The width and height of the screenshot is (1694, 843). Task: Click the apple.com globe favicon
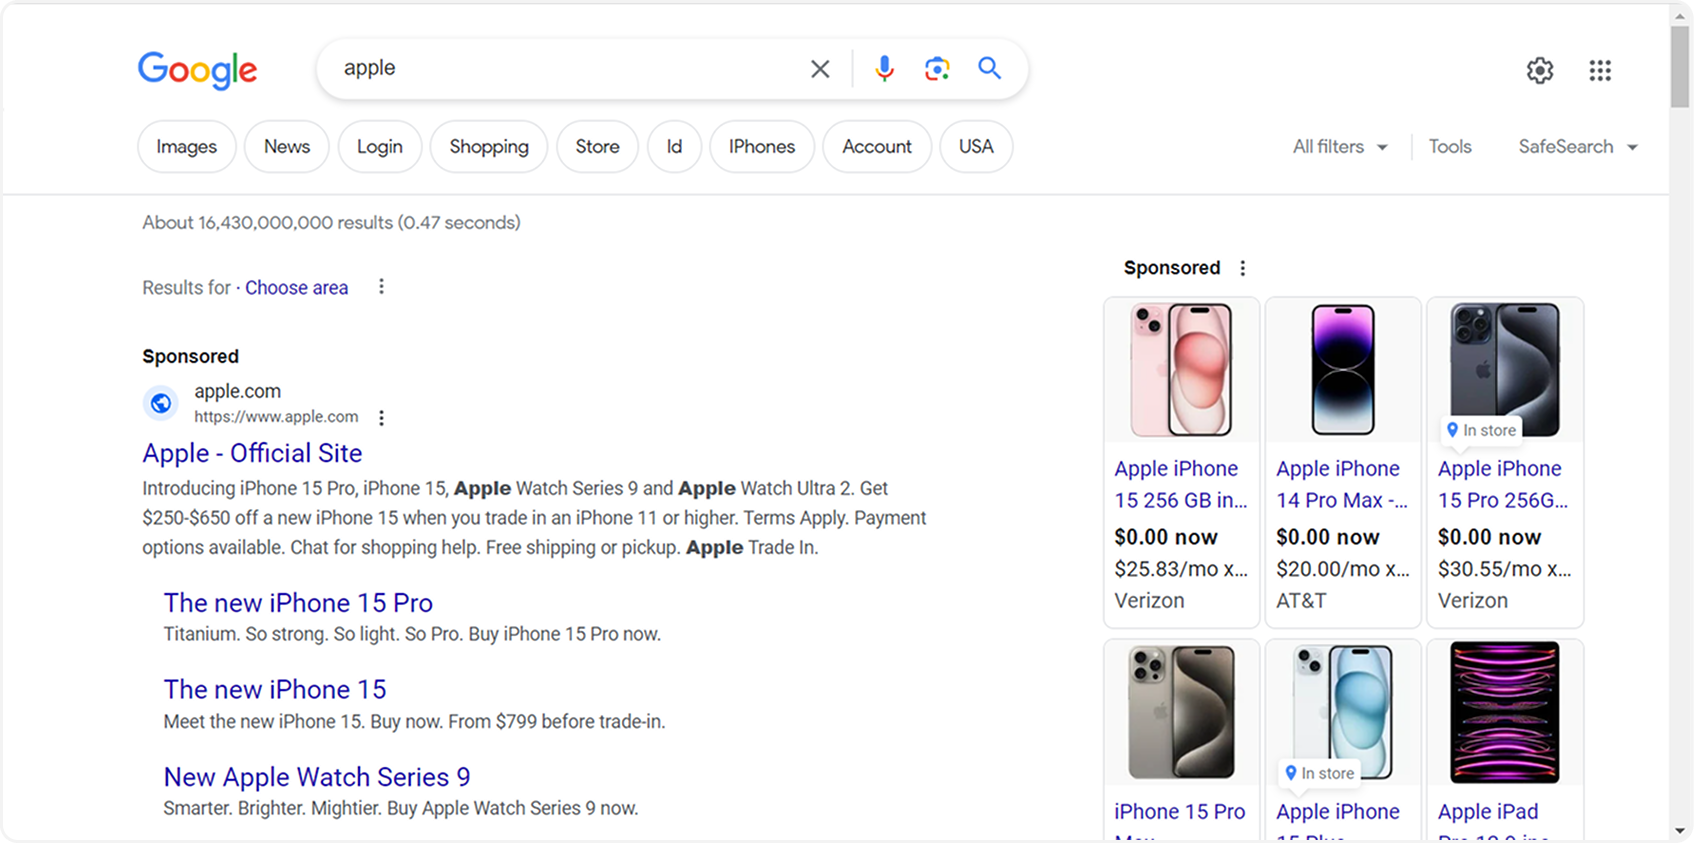(x=160, y=403)
